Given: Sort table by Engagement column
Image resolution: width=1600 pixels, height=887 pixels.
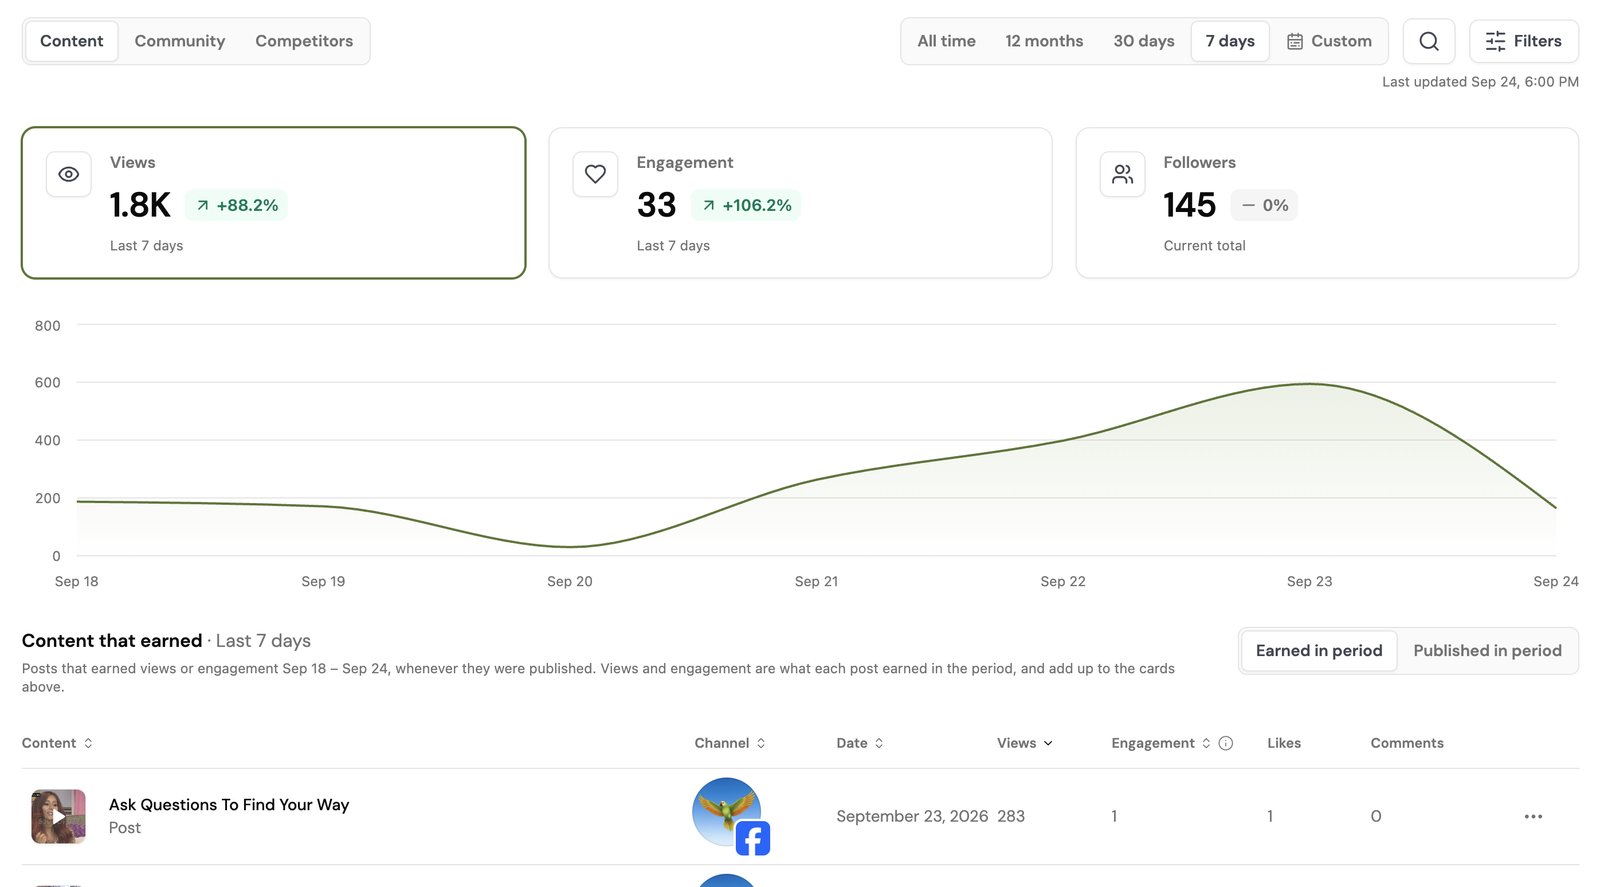Looking at the screenshot, I should 1161,743.
